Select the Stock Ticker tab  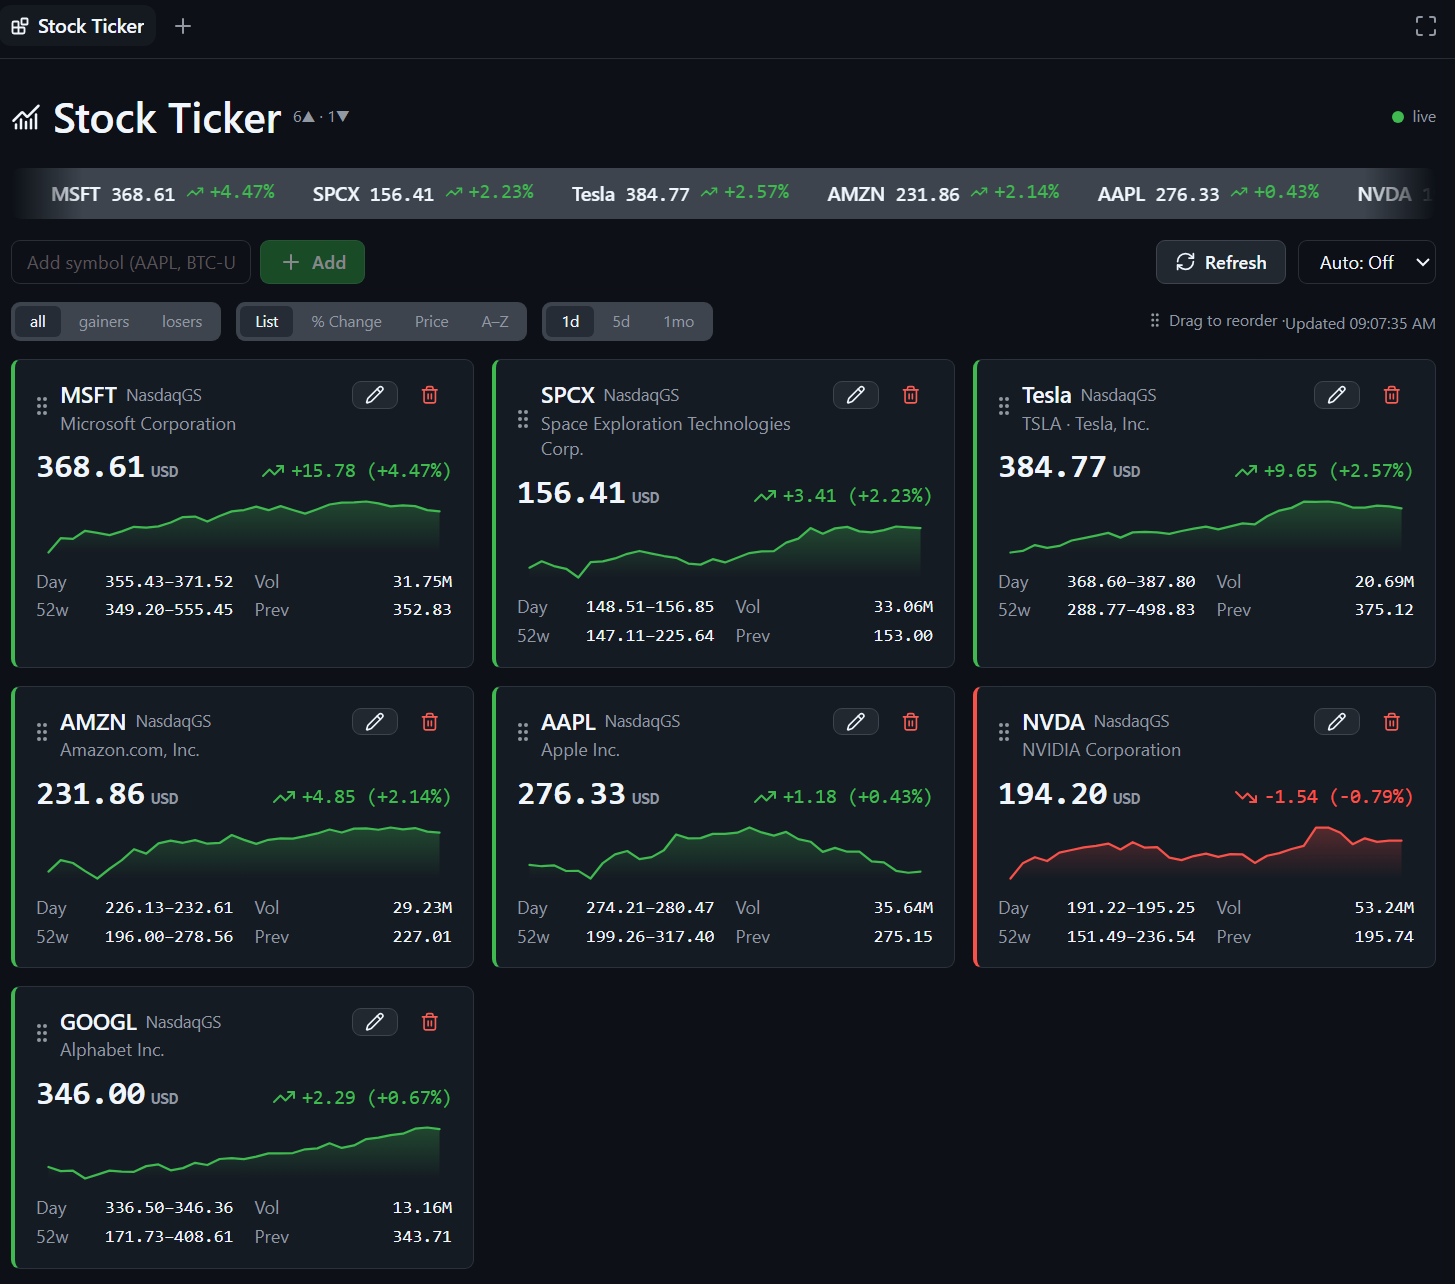tap(78, 26)
